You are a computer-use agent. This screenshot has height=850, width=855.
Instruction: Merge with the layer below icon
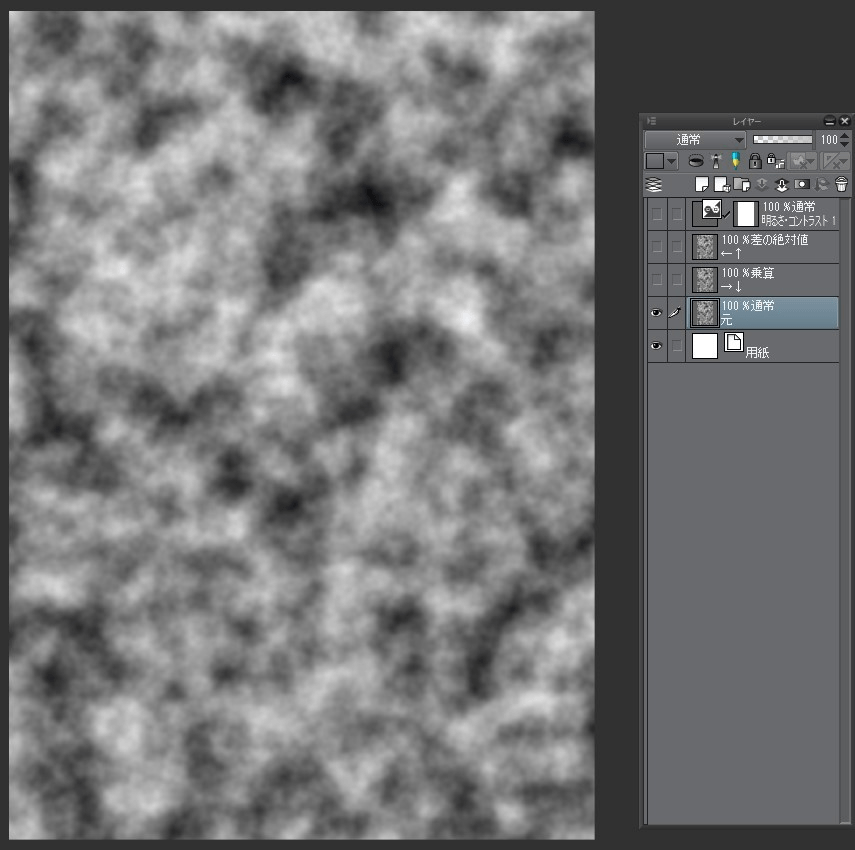pyautogui.click(x=782, y=185)
